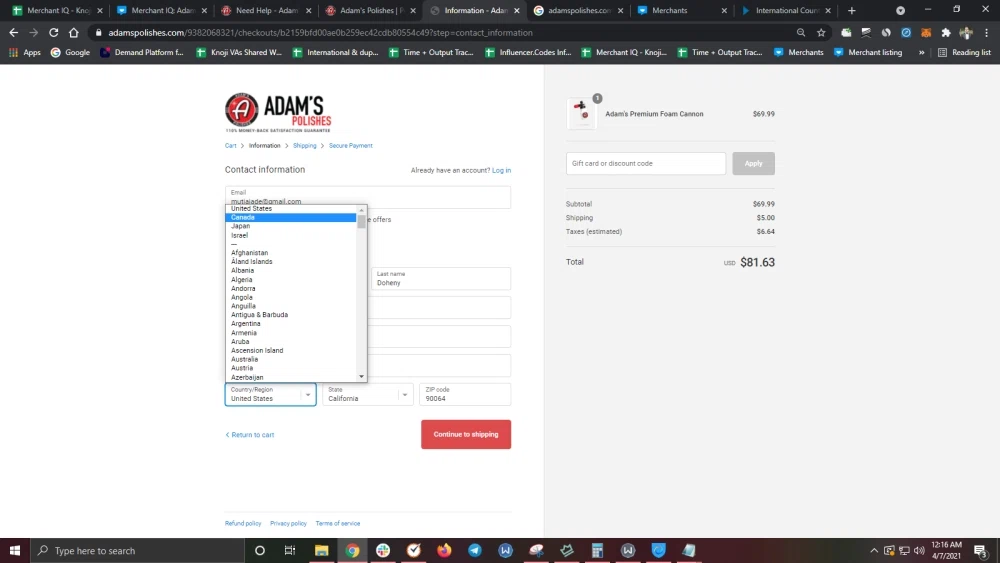Click the browser home icon

pos(74,32)
